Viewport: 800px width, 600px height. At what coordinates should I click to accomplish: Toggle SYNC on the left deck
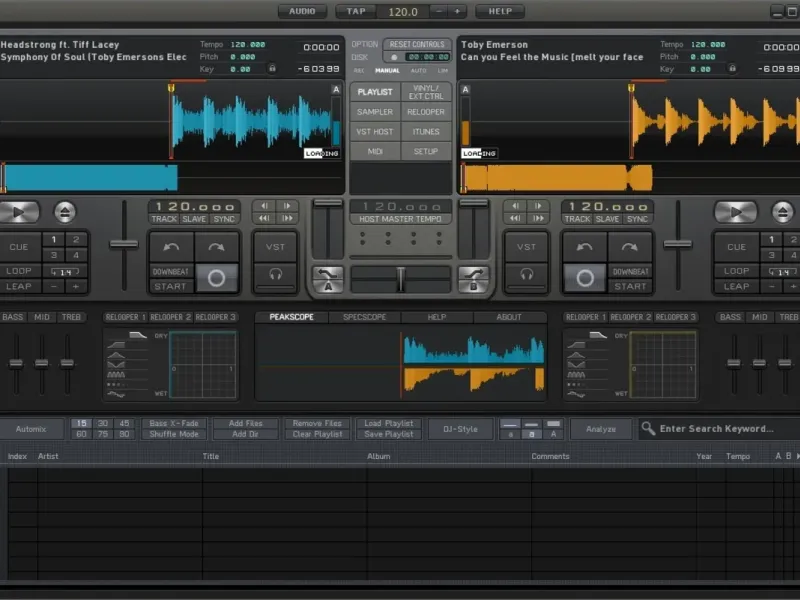coord(224,219)
